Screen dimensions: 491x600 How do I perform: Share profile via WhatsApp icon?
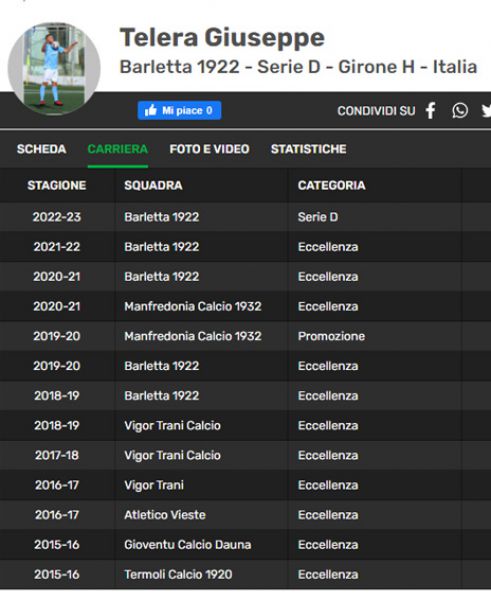(x=460, y=111)
